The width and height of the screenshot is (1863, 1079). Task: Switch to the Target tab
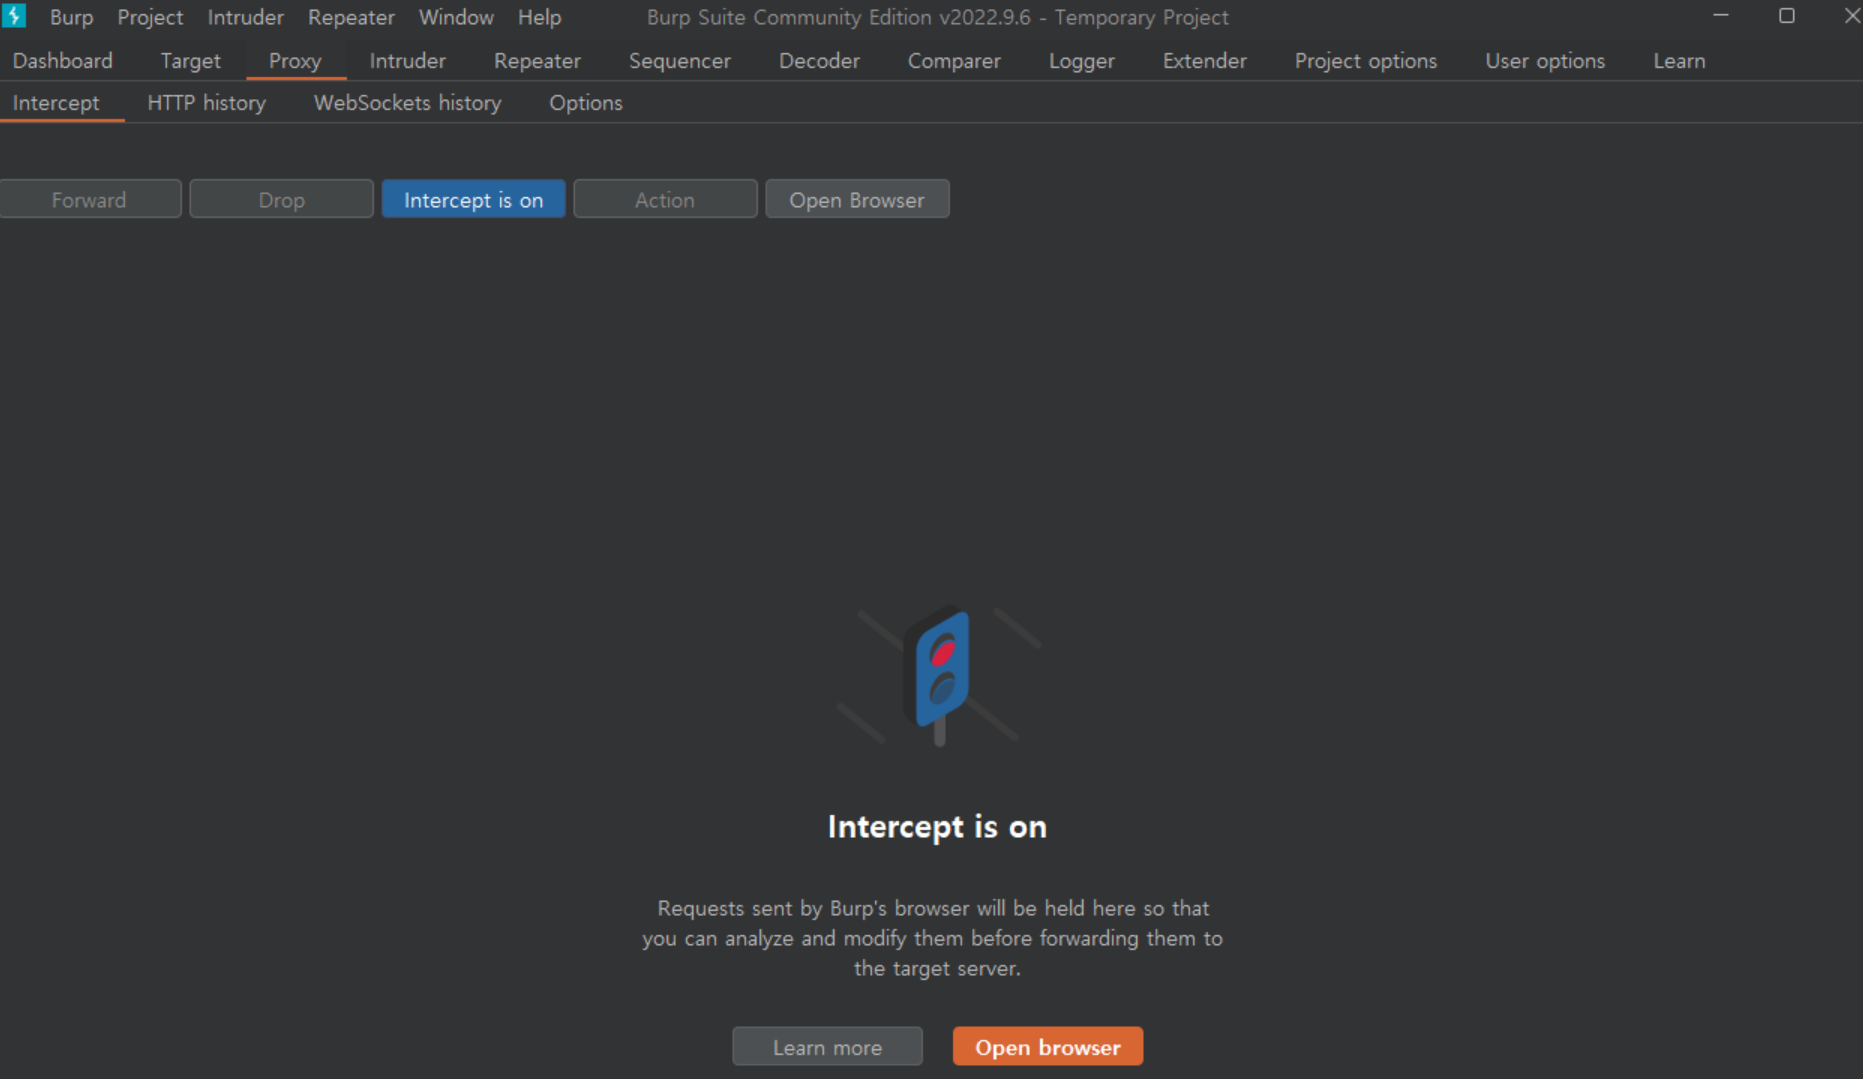click(x=190, y=61)
